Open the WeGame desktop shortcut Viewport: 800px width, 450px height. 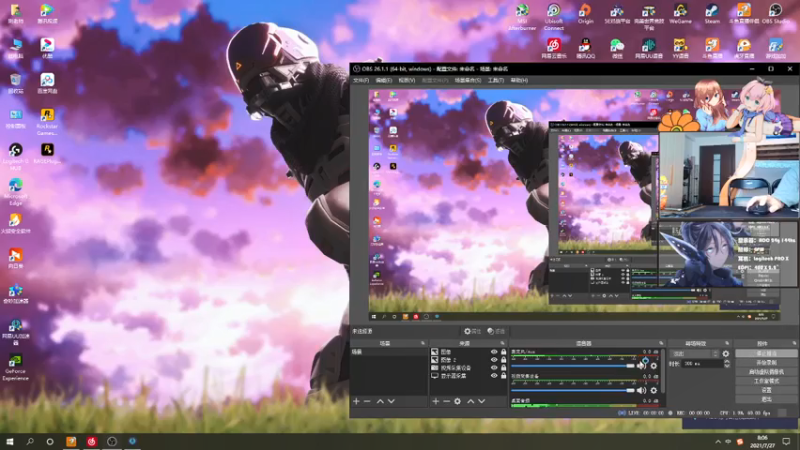[x=680, y=14]
